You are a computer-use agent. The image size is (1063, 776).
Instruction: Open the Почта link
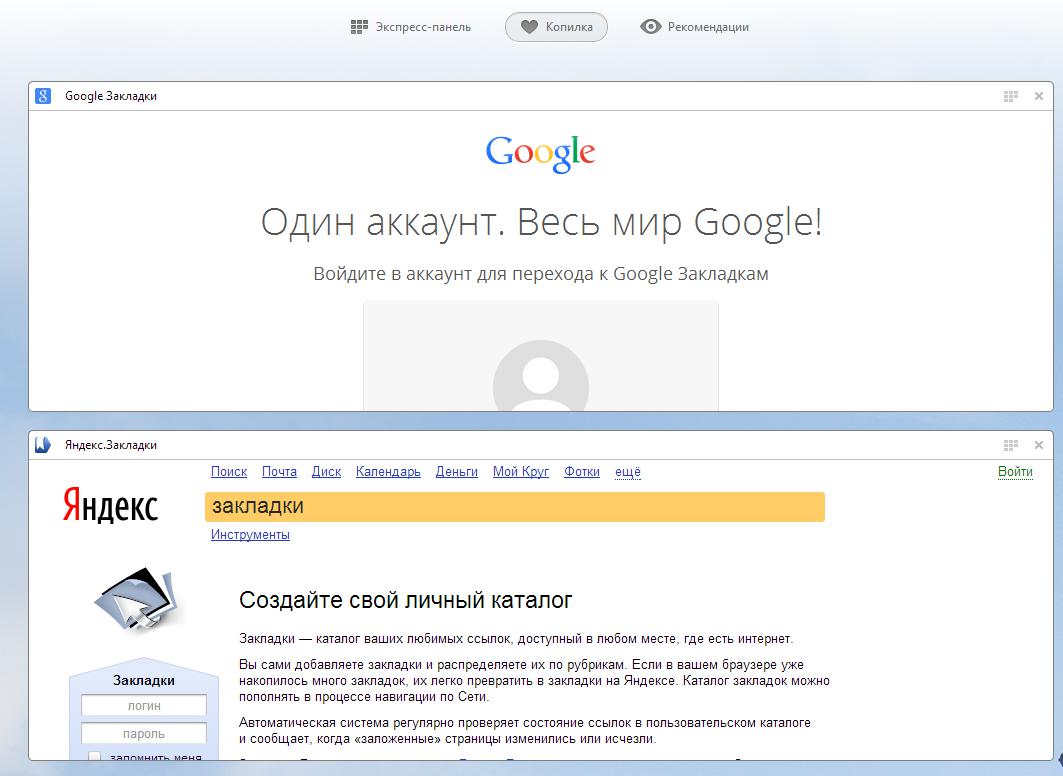[279, 472]
